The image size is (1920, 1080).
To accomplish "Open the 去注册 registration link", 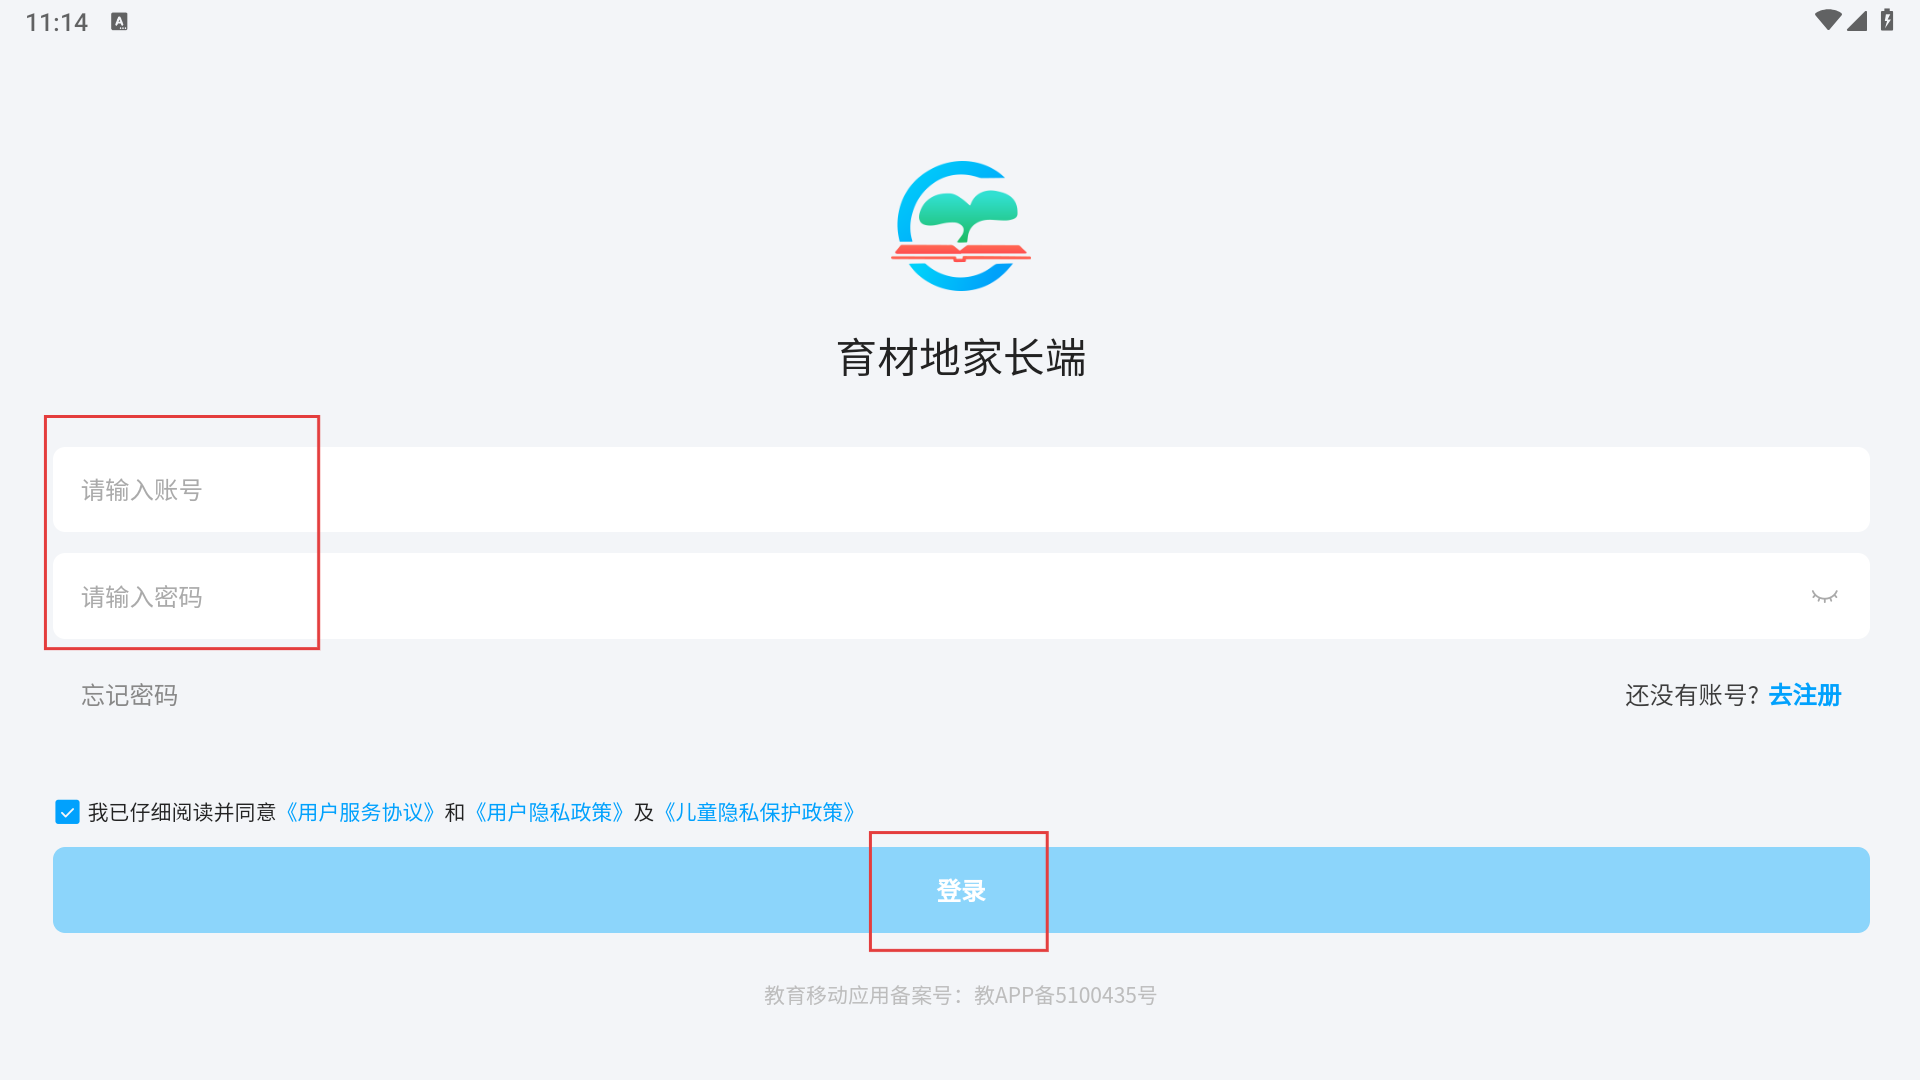I will 1805,695.
